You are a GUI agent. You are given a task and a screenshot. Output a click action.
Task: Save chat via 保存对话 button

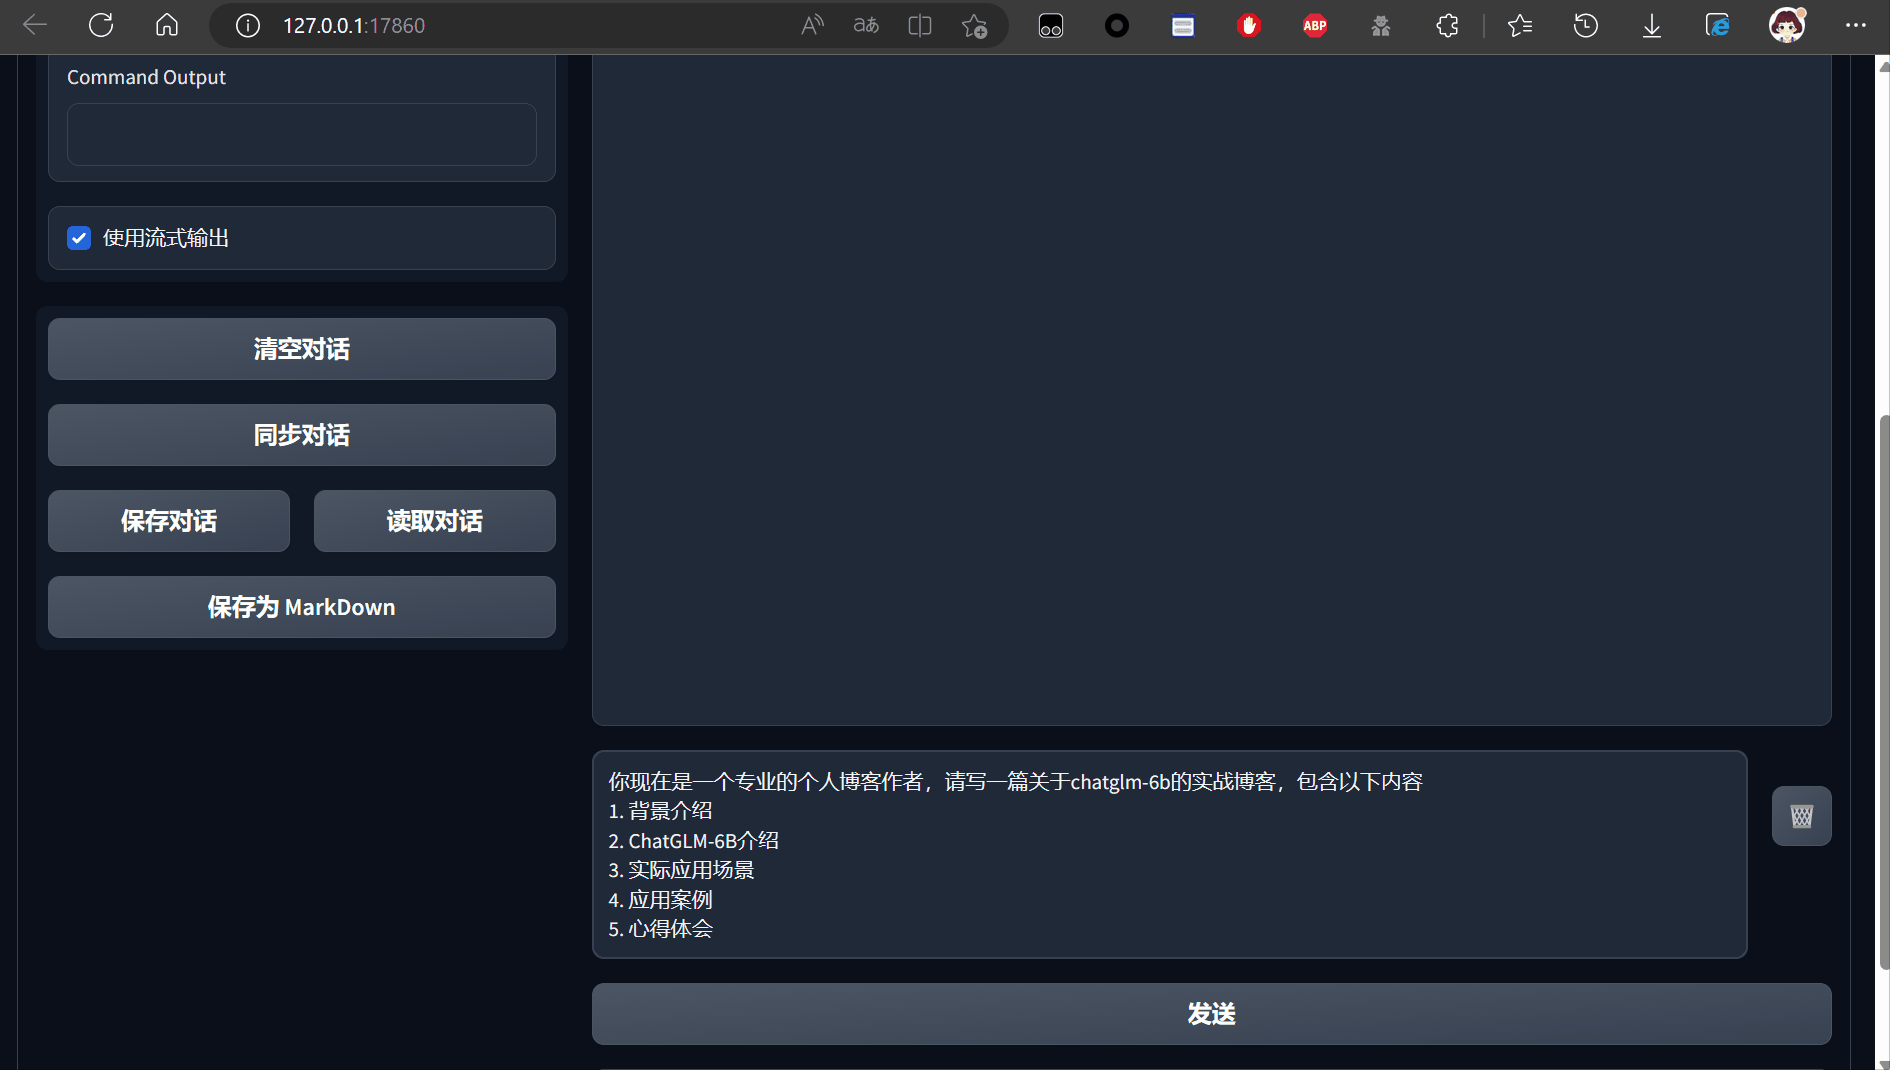click(169, 521)
